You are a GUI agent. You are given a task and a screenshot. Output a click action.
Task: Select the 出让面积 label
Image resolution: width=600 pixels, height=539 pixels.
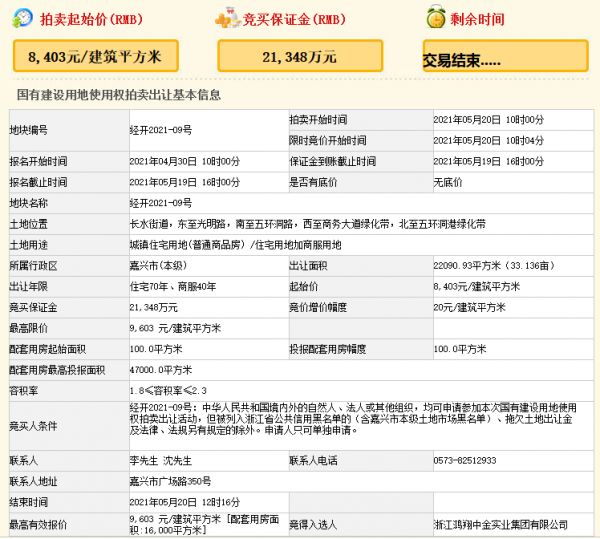click(308, 265)
